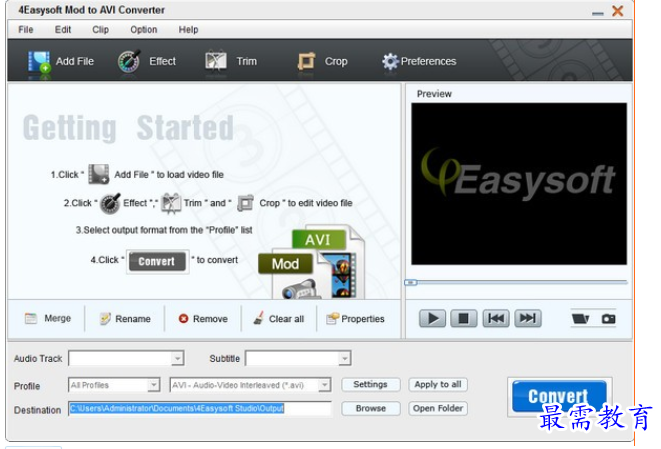The image size is (661, 449).
Task: Select the Trim tool
Action: (231, 62)
